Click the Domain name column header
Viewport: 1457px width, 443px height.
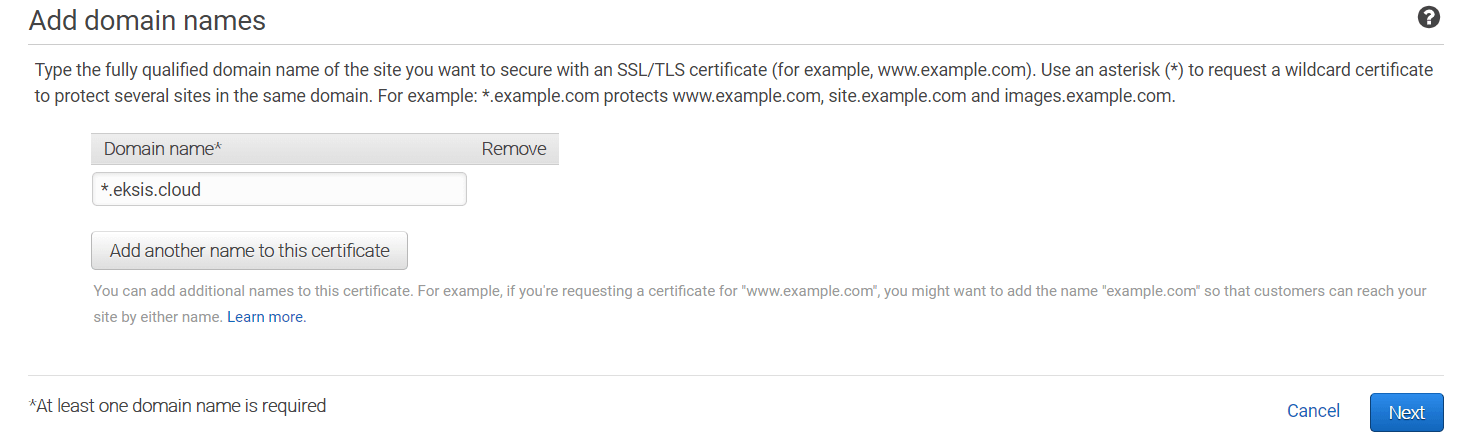(x=162, y=149)
